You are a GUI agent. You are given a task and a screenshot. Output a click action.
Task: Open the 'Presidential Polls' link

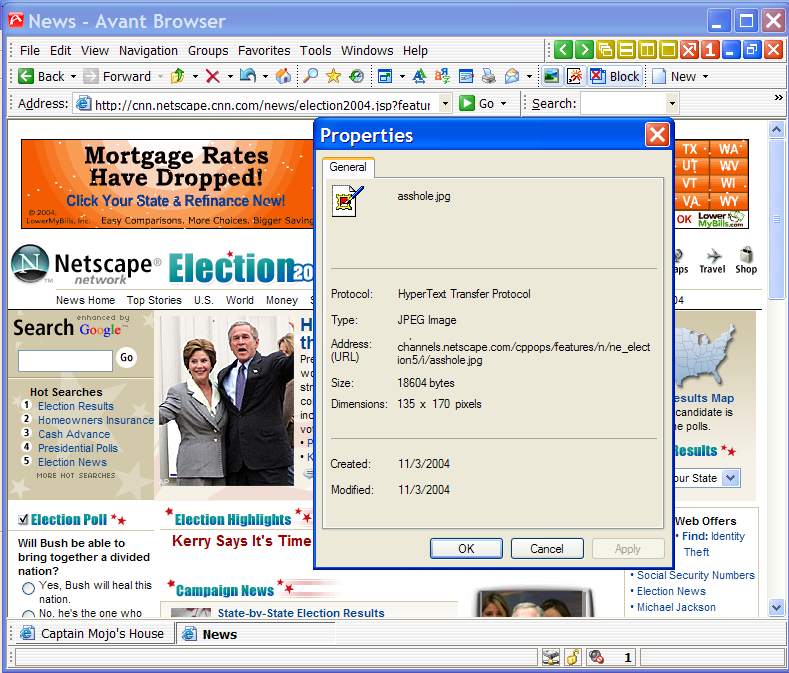point(78,448)
